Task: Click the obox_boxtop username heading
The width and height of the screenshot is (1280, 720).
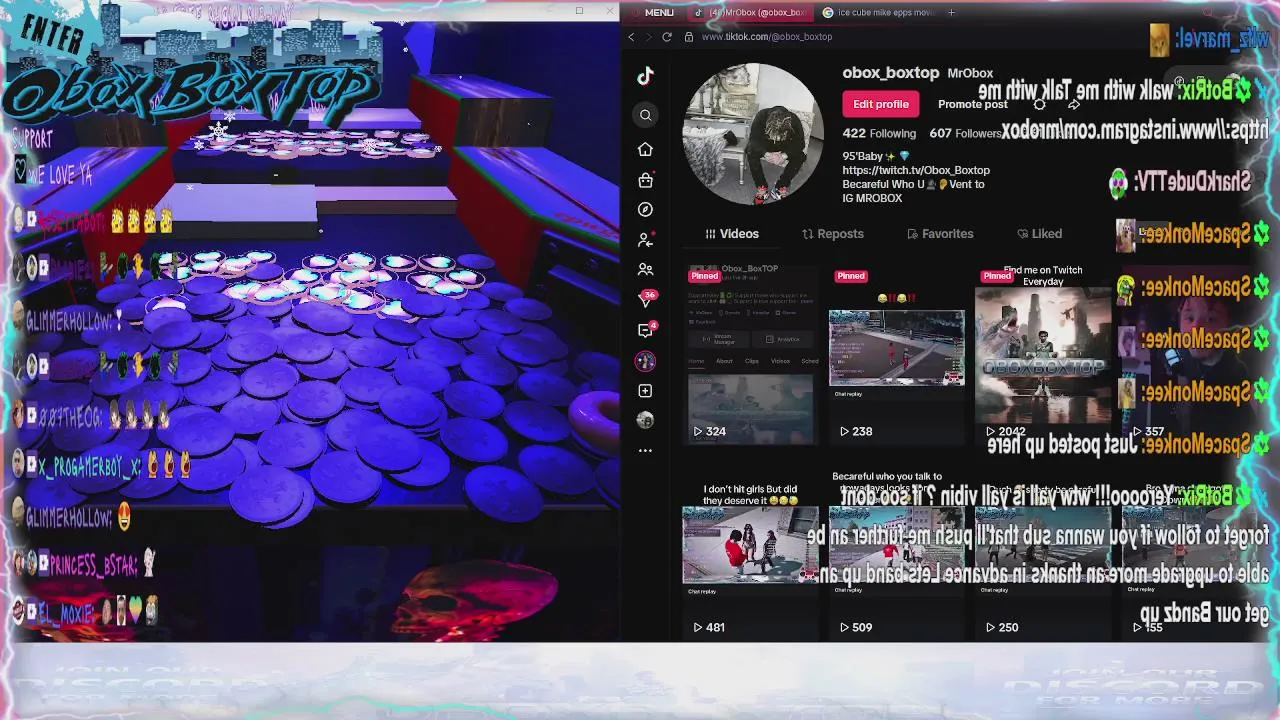Action: coord(890,73)
